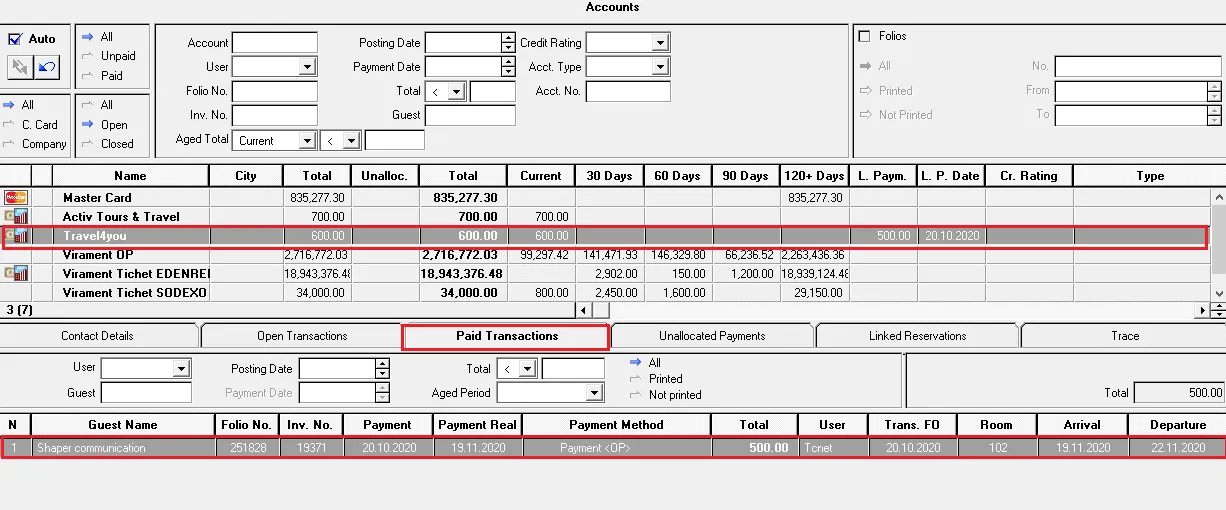Click the top Posting Date spinner arrows
Viewport: 1226px width, 510px height.
point(508,43)
